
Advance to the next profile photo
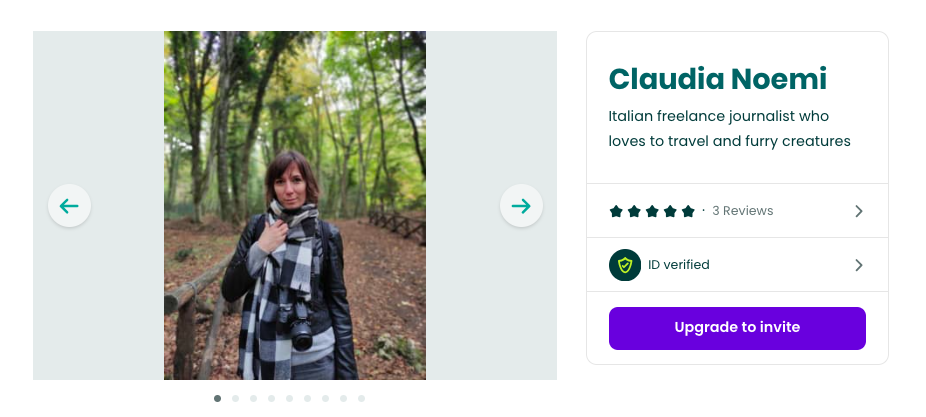pos(521,206)
